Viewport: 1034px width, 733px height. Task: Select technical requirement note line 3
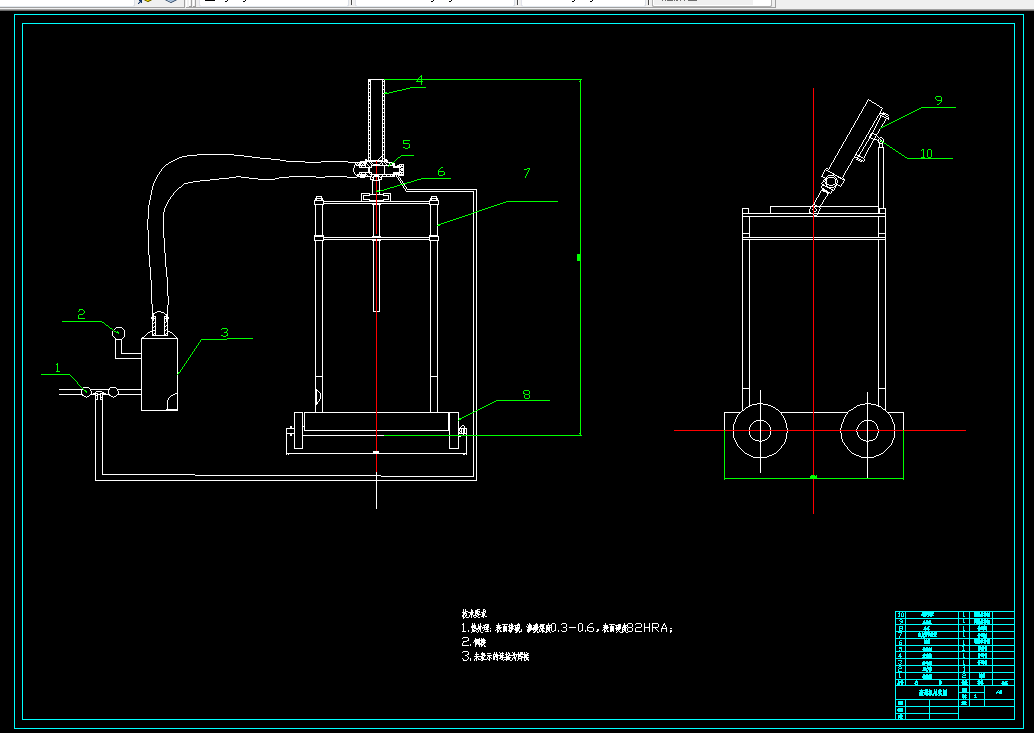495,657
